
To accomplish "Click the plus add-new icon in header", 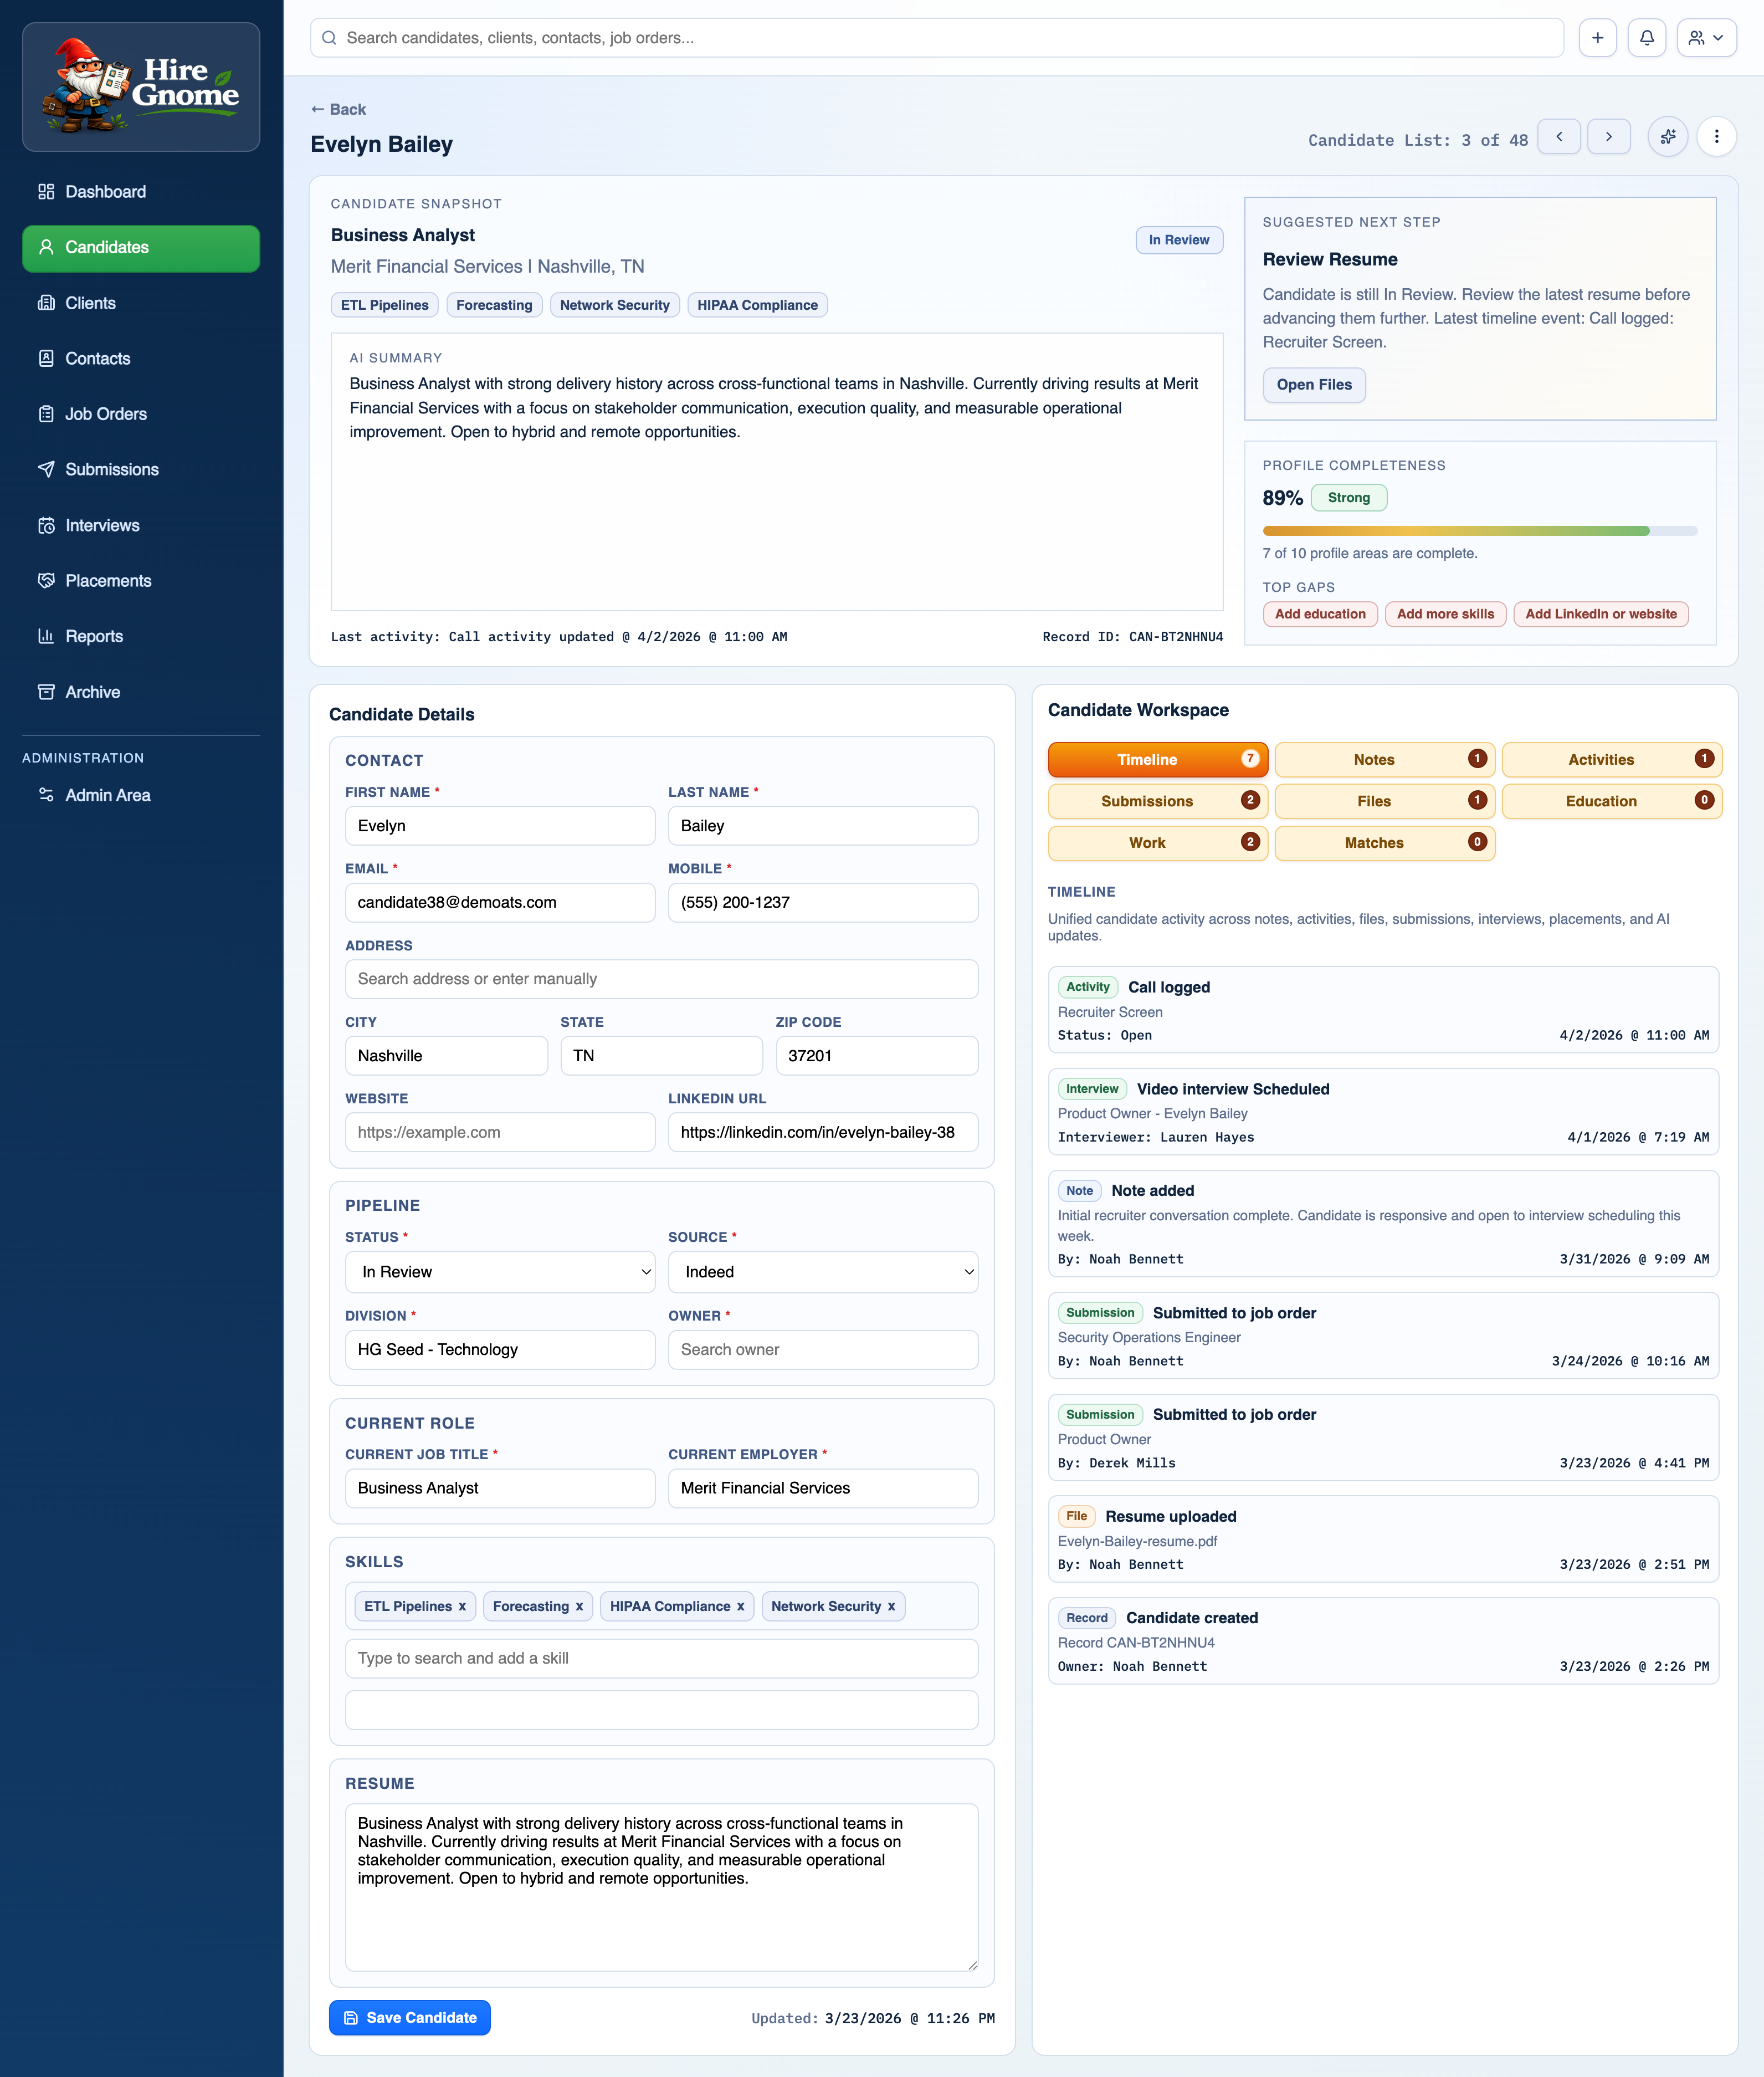I will click(1597, 38).
